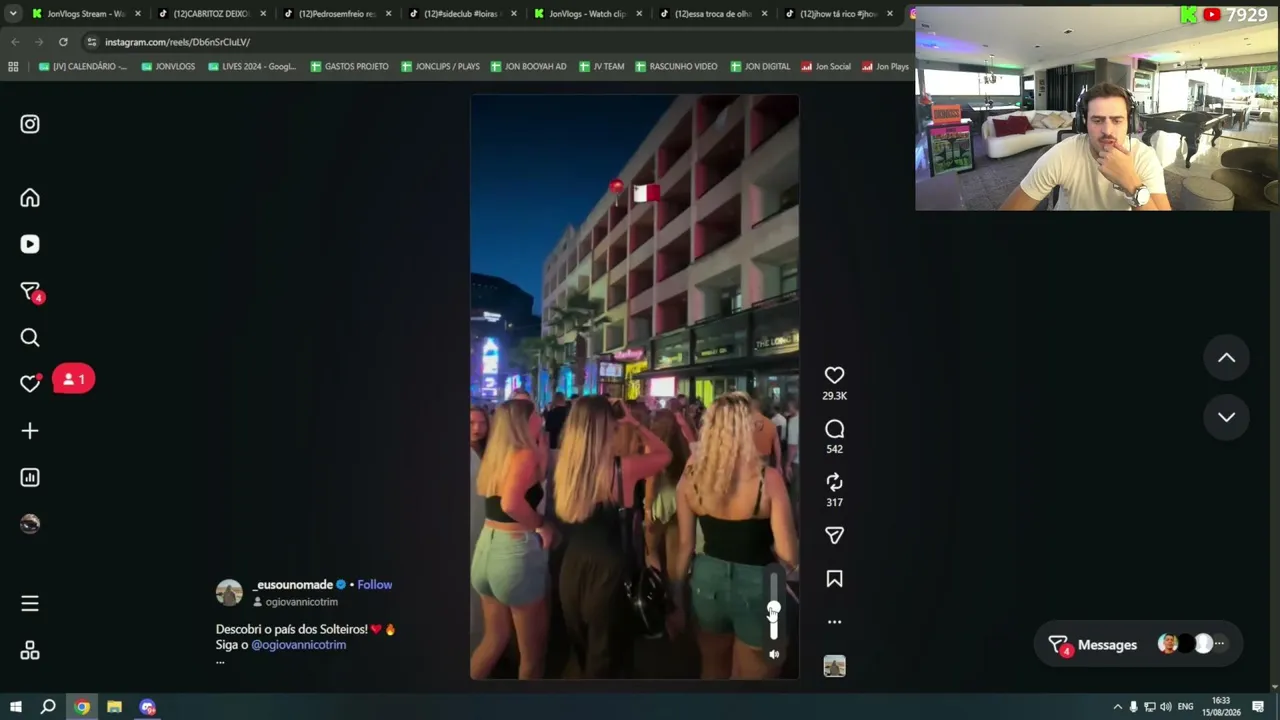Switch to the #sideclub #loiras tab
This screenshot has height=720, width=1280.
(463, 14)
